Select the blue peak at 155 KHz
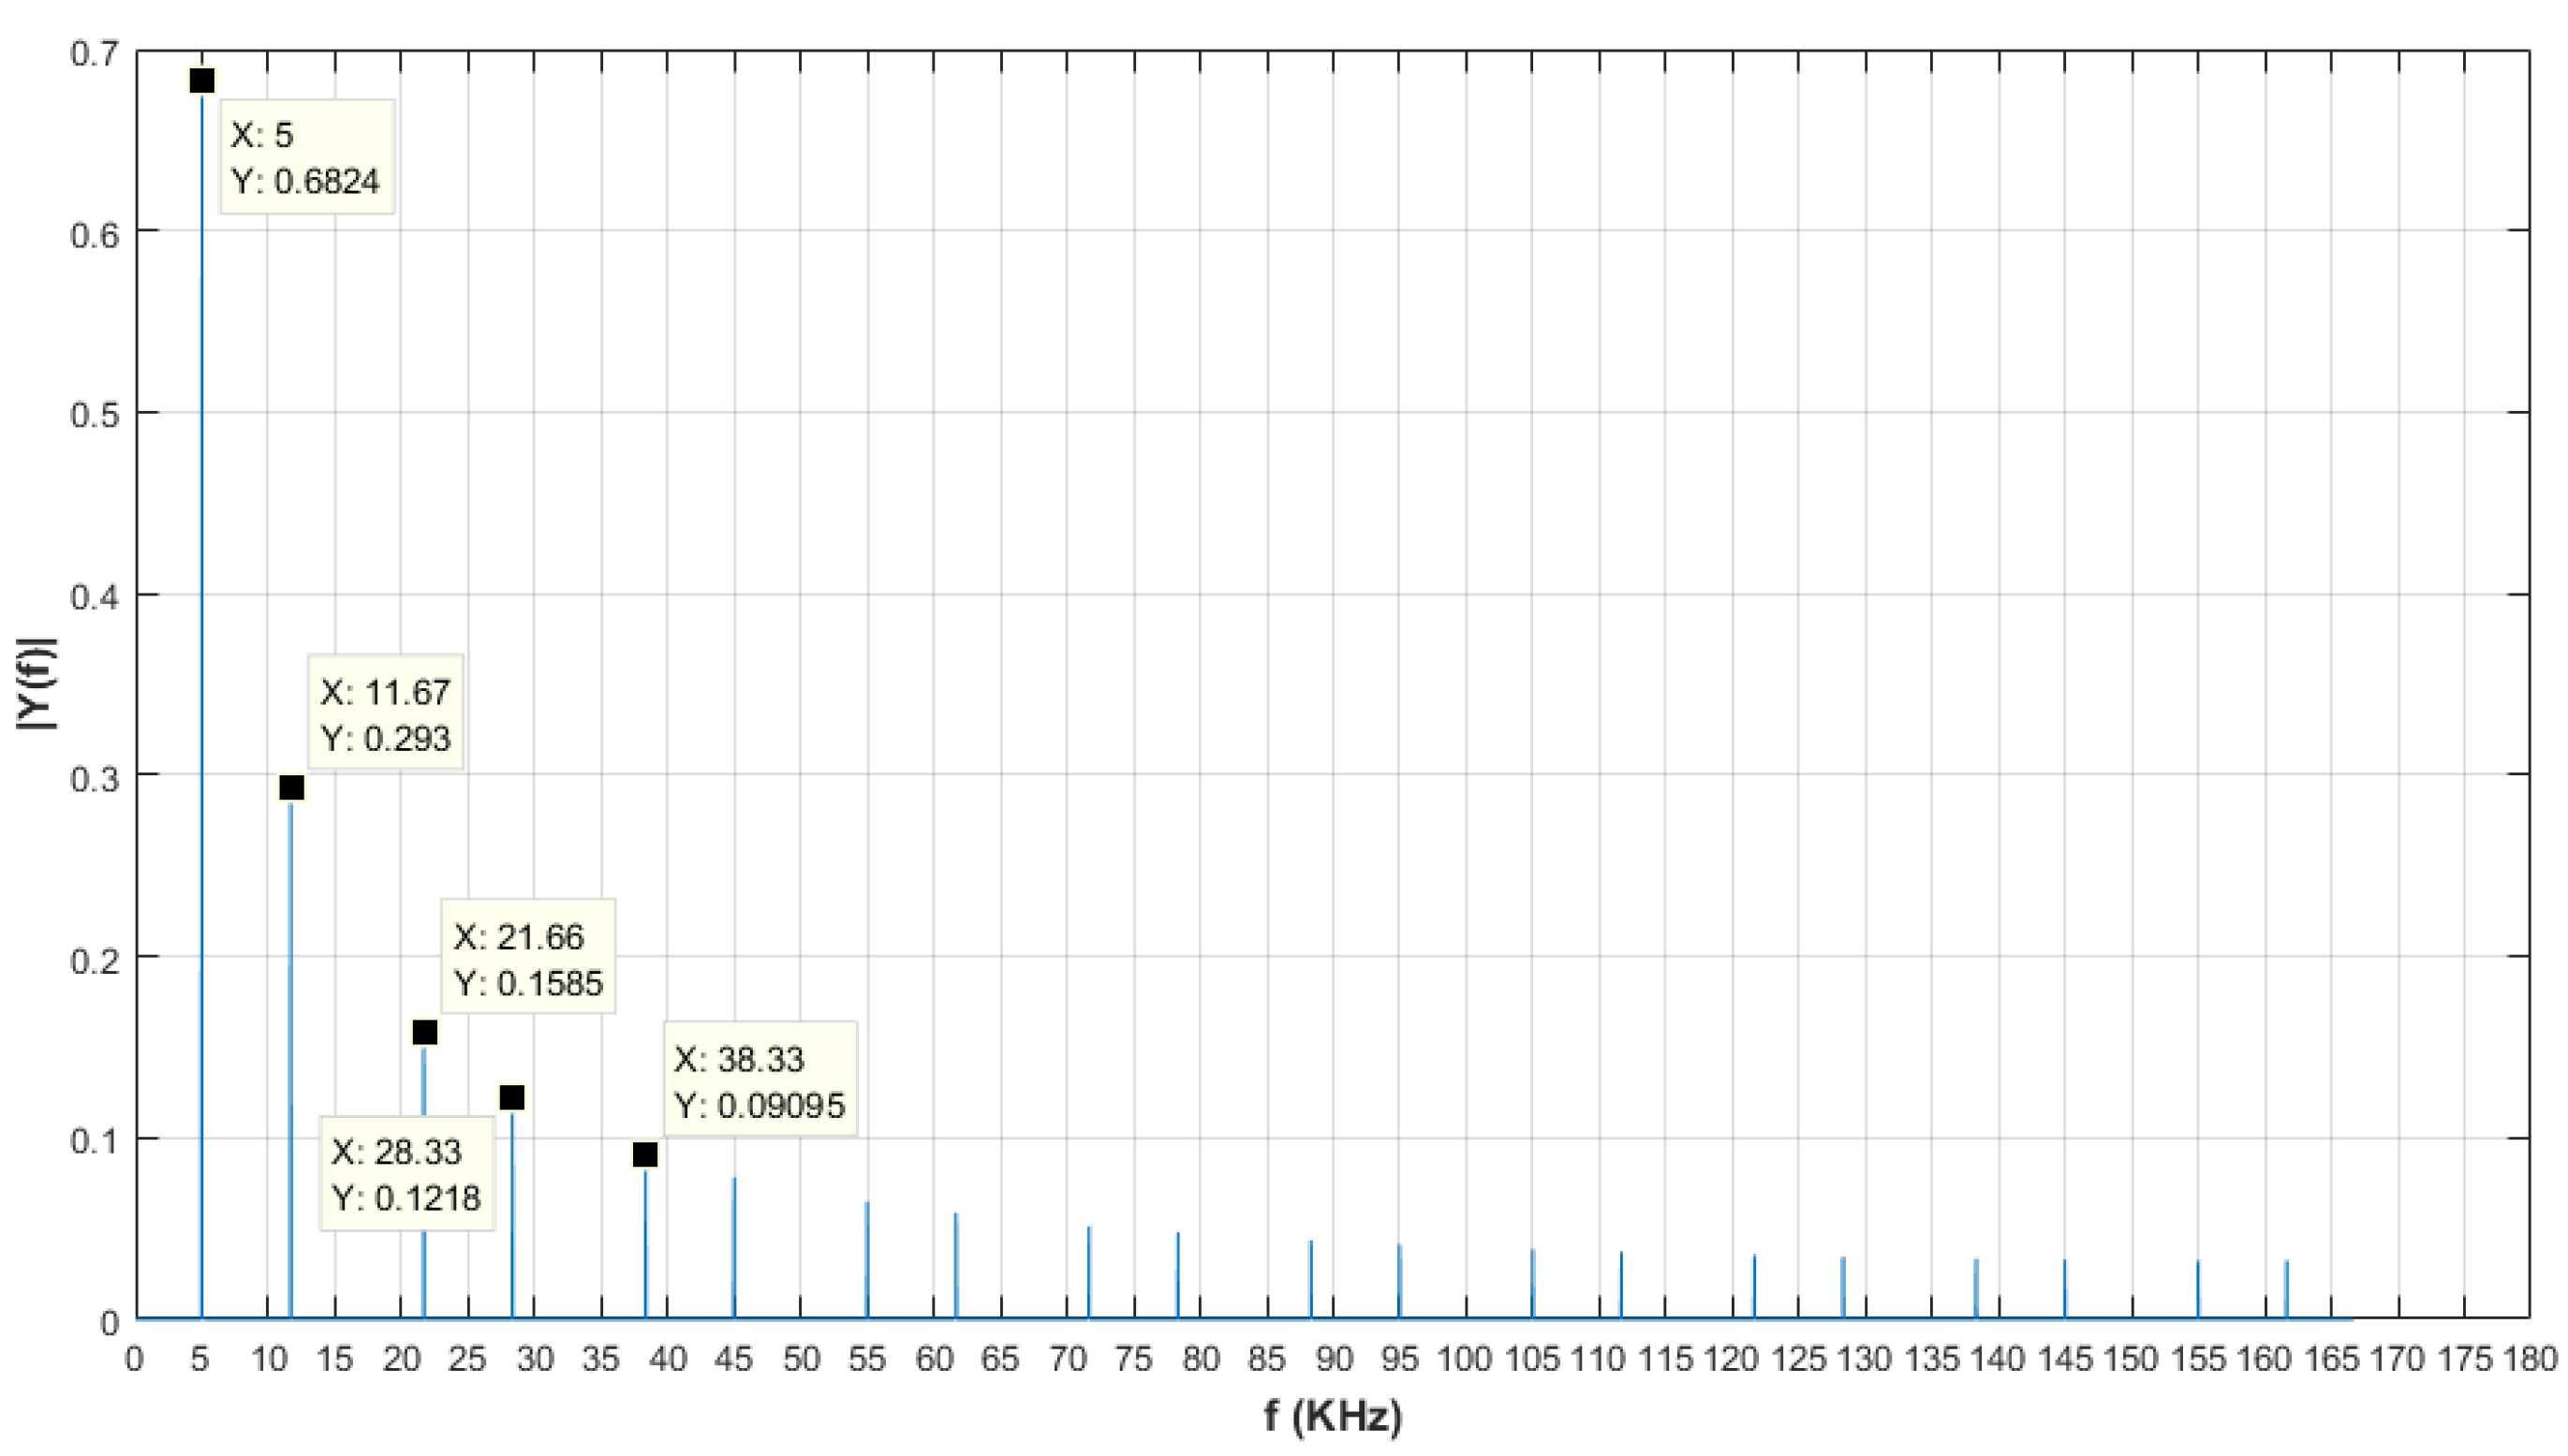The image size is (2568, 1456). point(2198,1292)
